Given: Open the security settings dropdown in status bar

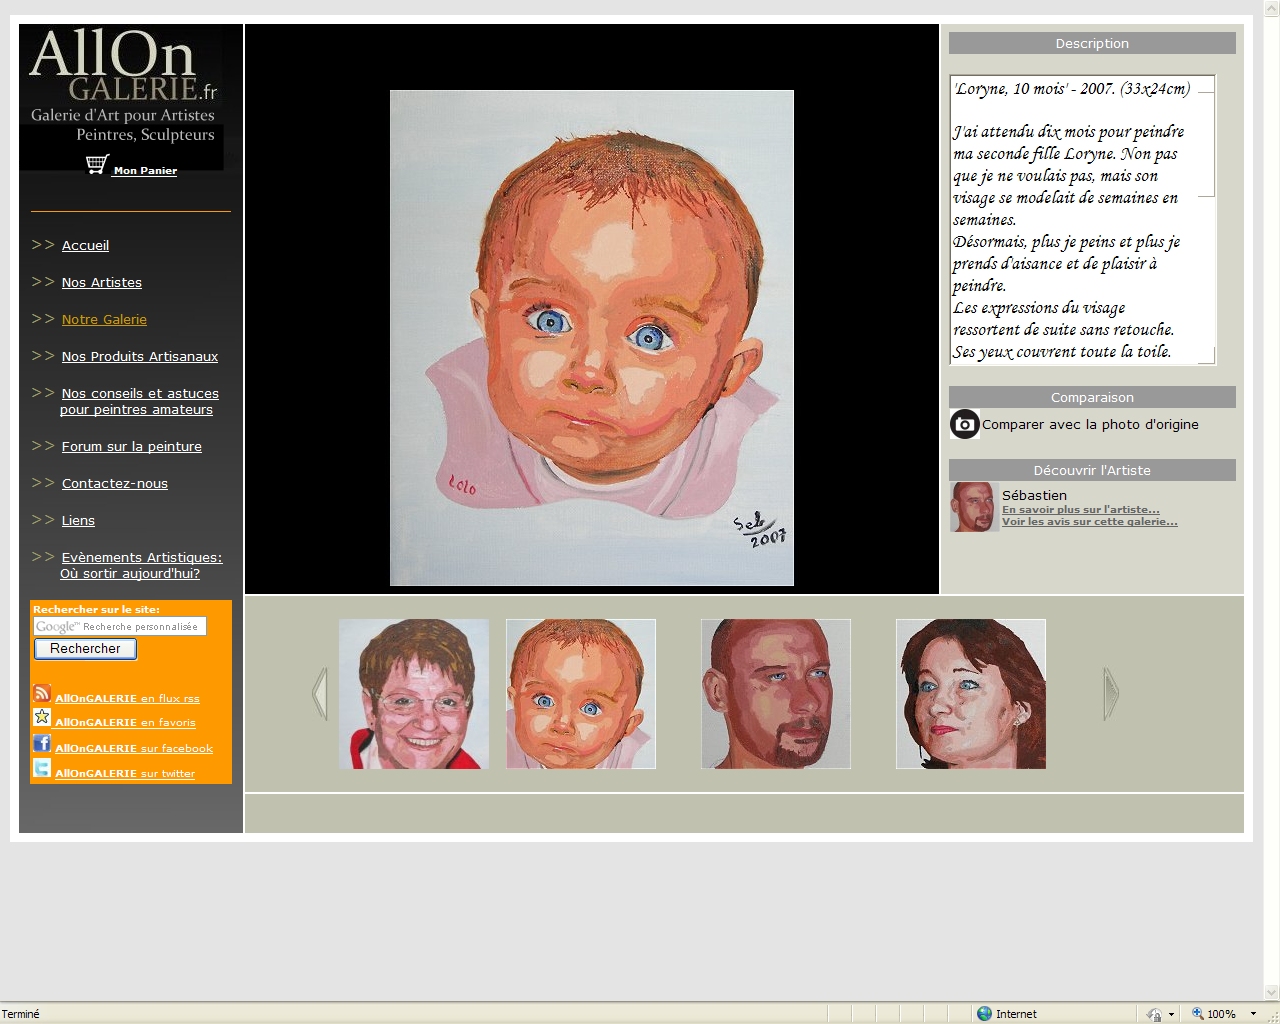Looking at the screenshot, I should 1171,1014.
